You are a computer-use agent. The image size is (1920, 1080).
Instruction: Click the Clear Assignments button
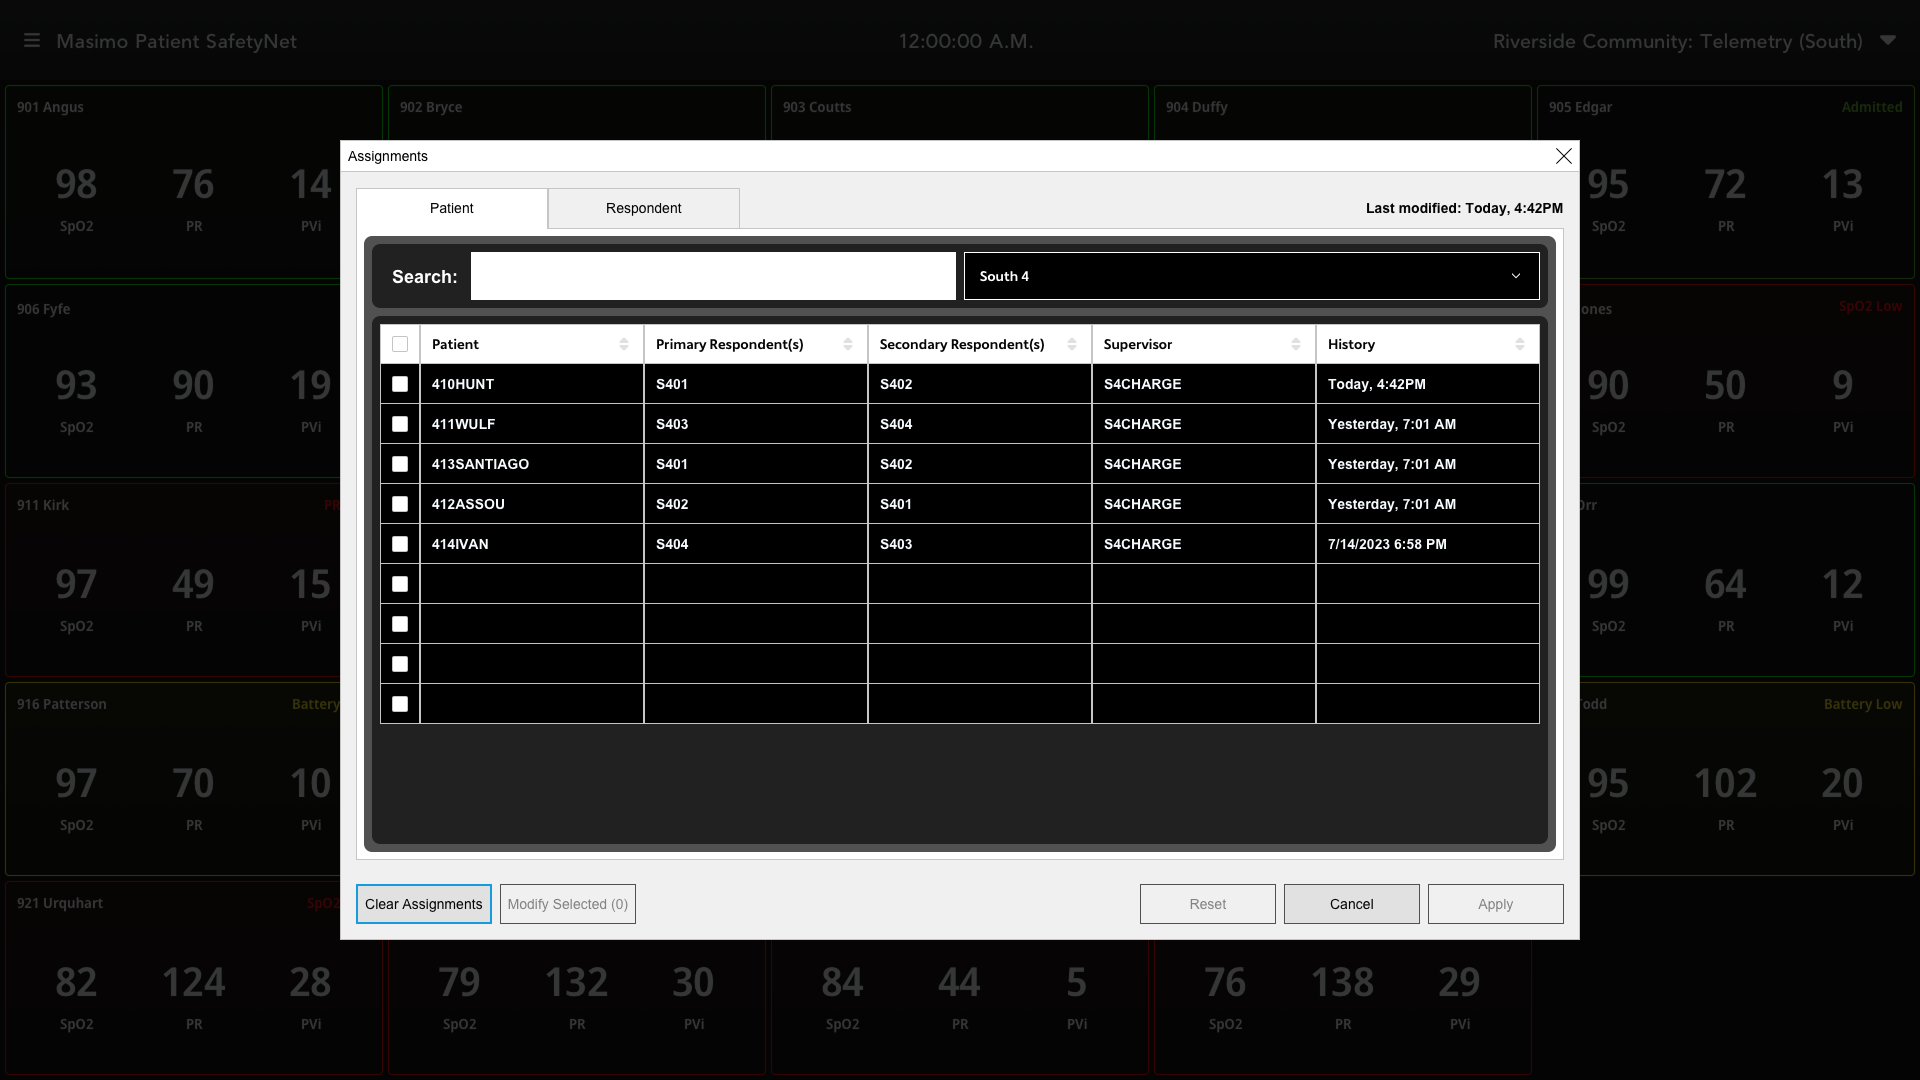click(423, 904)
